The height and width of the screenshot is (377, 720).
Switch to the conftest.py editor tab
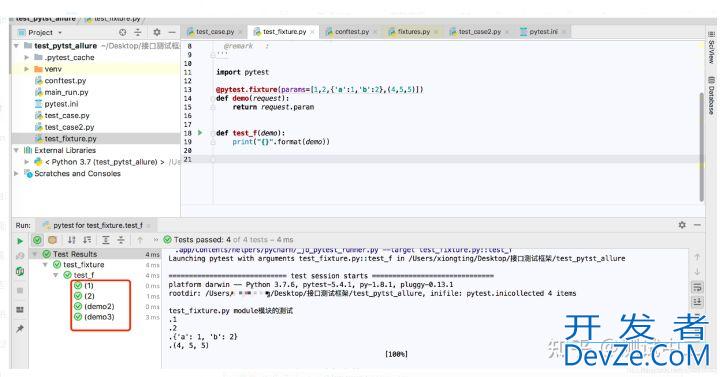(352, 32)
